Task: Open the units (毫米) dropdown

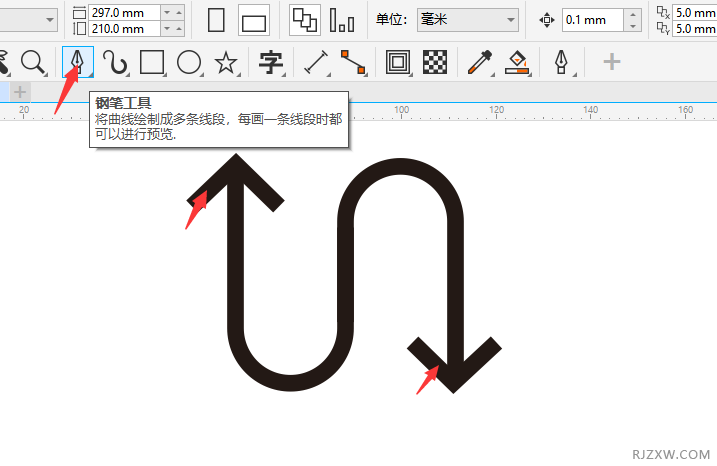Action: 467,20
